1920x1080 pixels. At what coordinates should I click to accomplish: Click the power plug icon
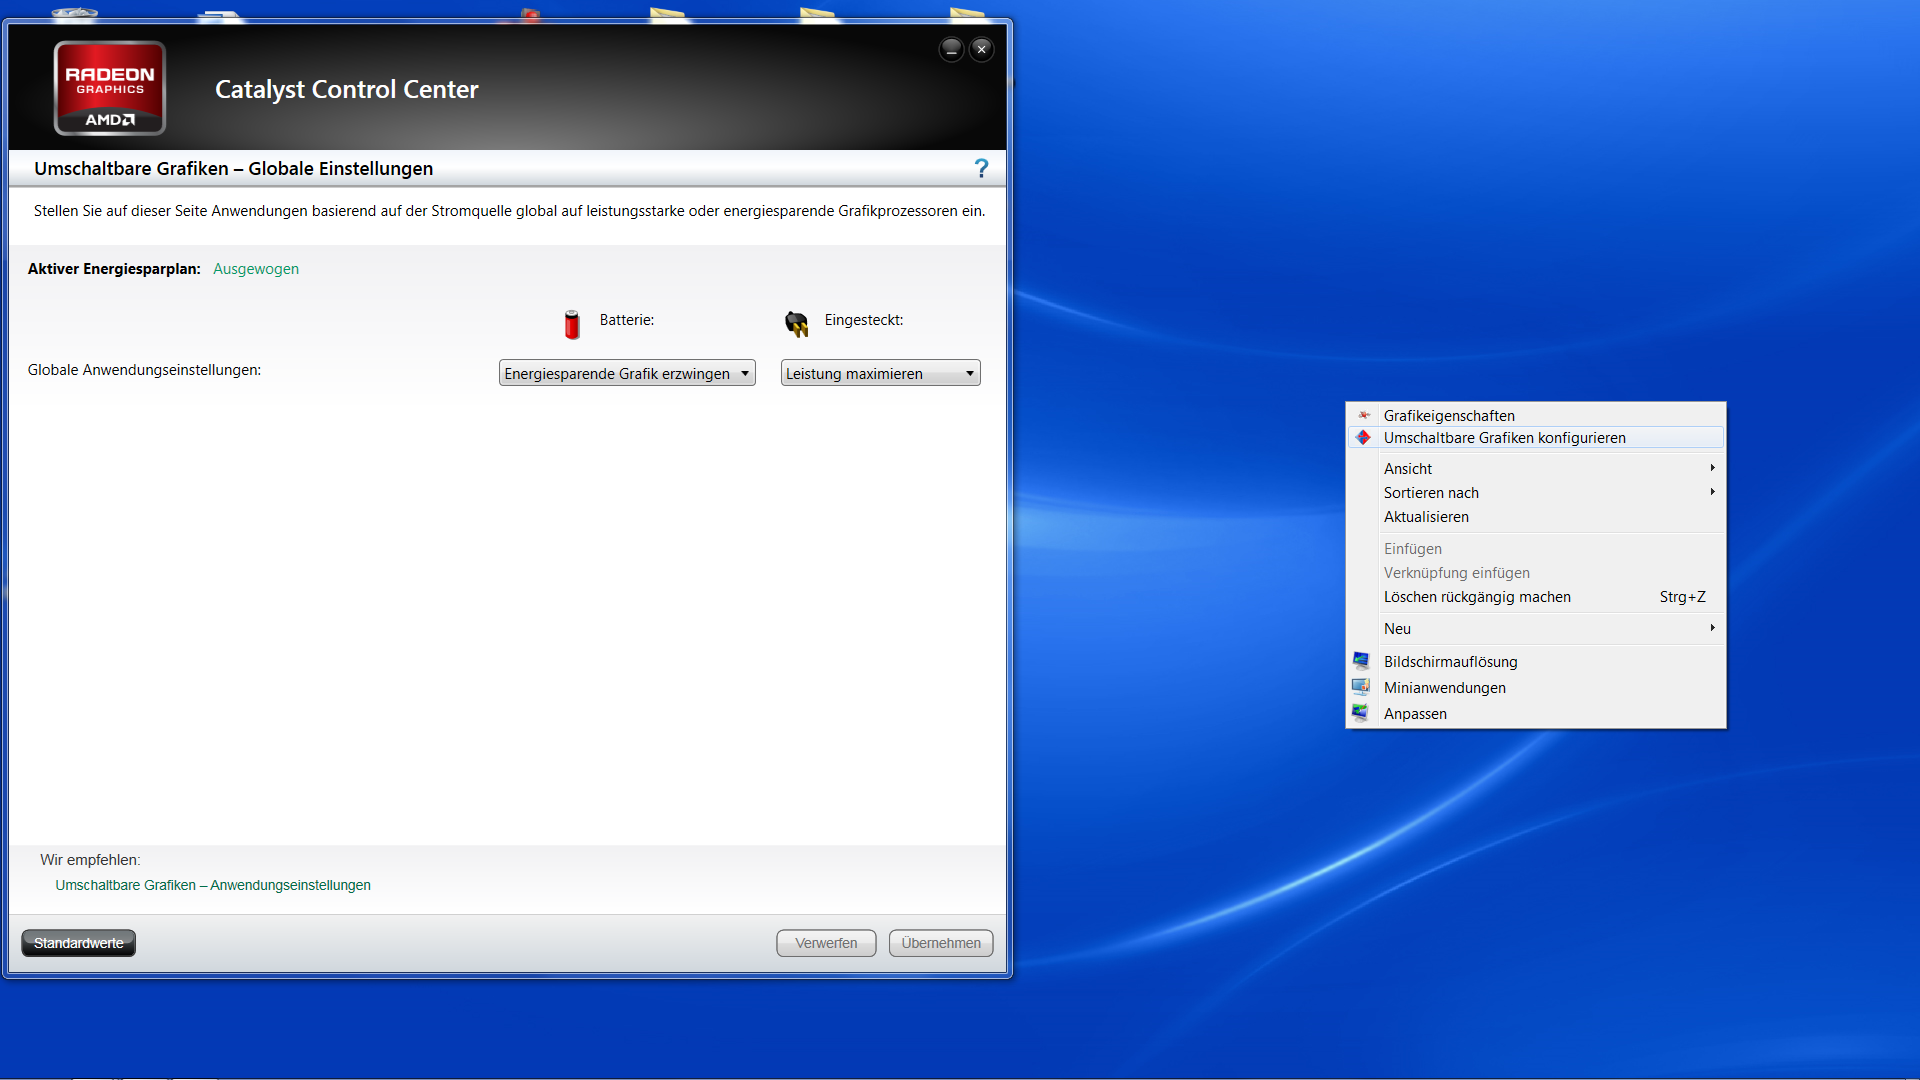pos(796,323)
